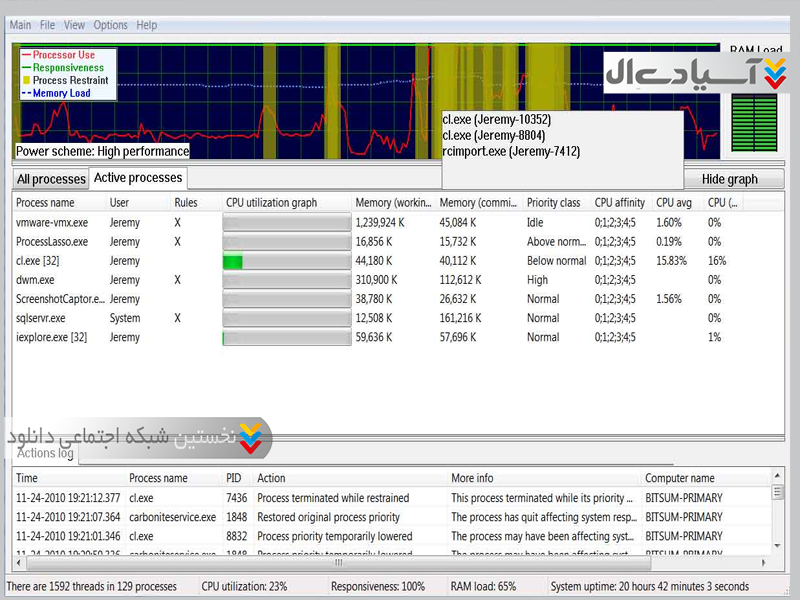Open the Help menu
Screen dimensions: 800x600
pos(147,25)
